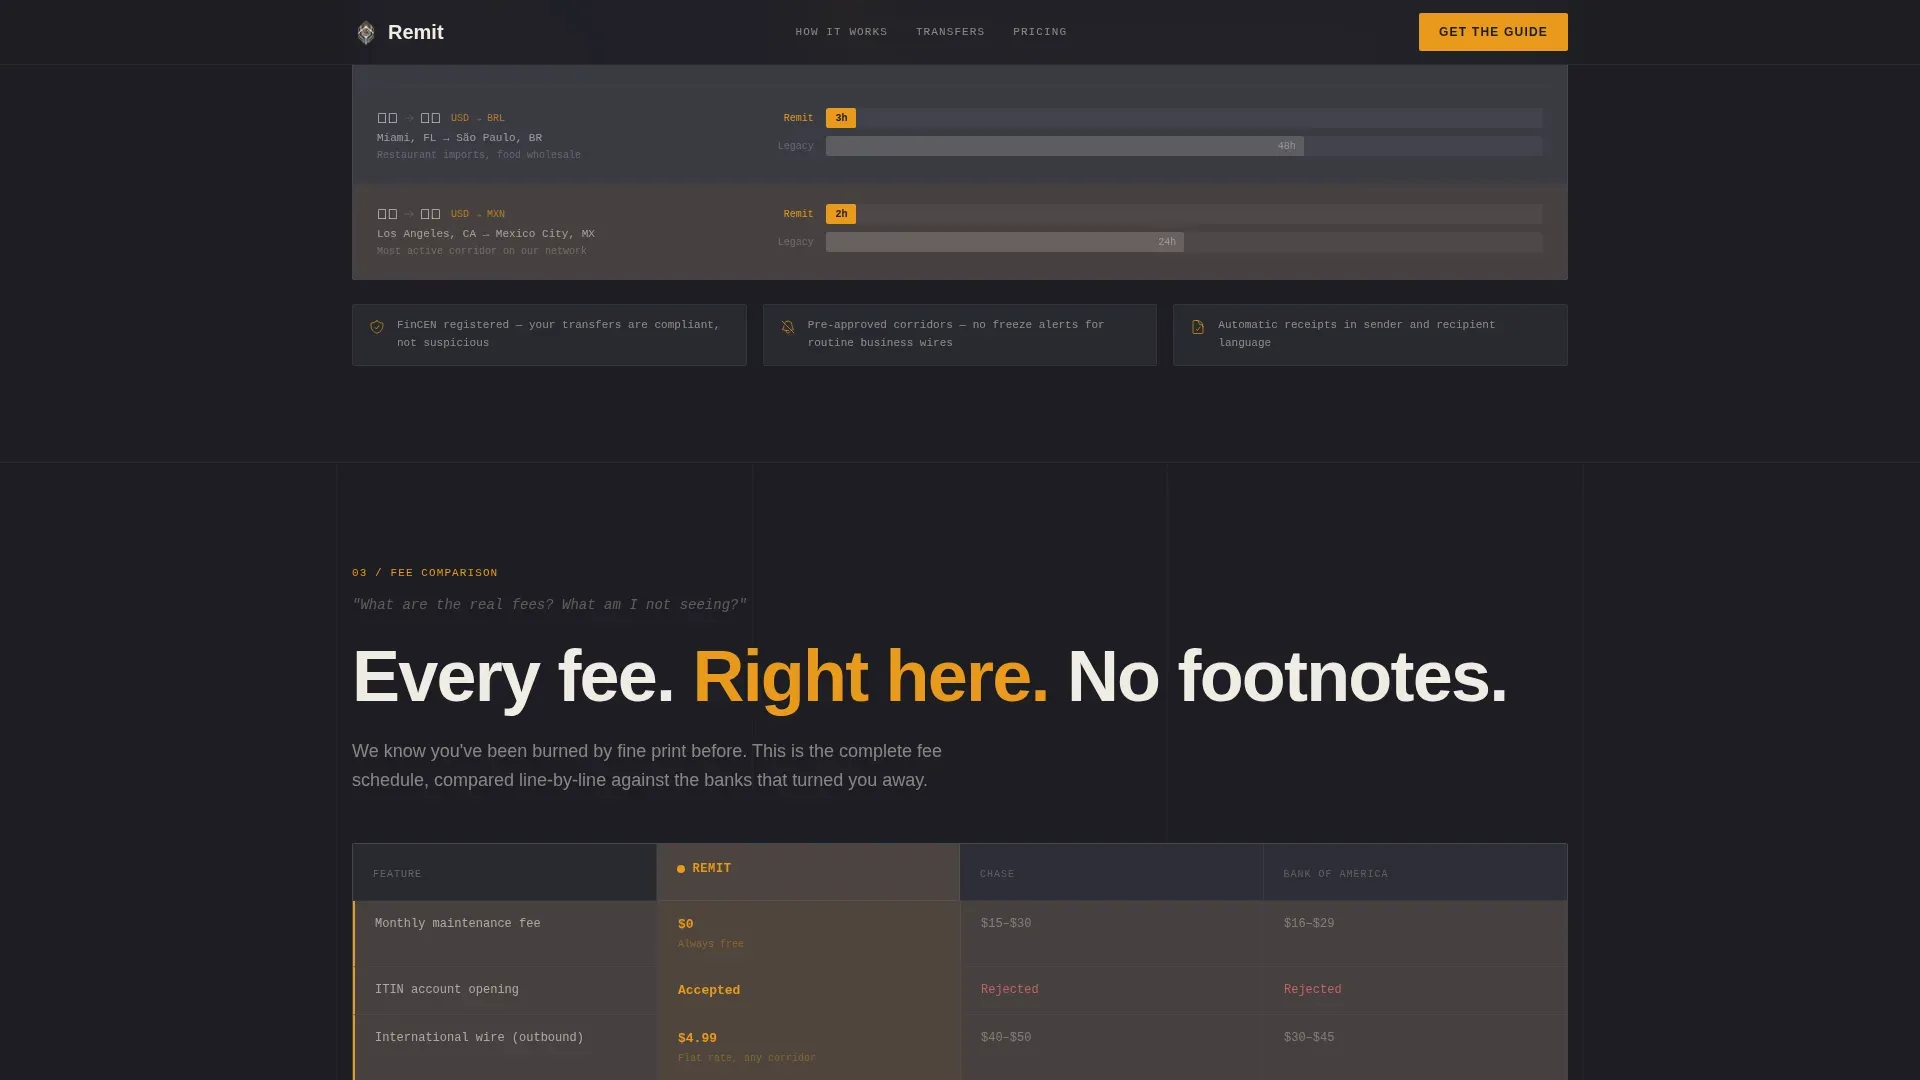Click the USD to BRL flag pair

tap(409, 118)
